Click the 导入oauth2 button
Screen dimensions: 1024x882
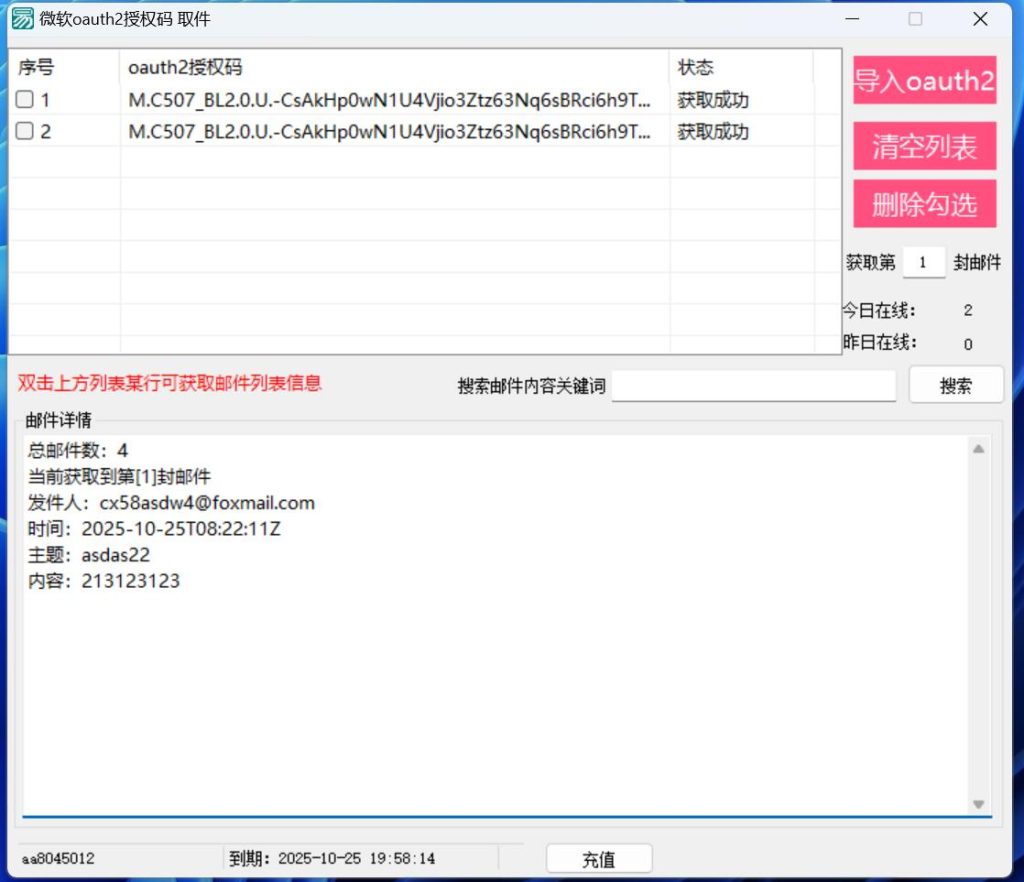[924, 81]
